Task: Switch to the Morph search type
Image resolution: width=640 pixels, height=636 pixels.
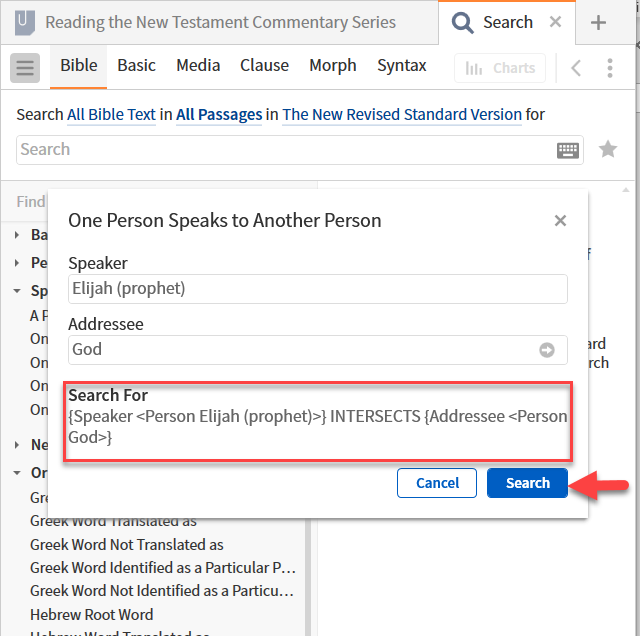Action: coord(333,65)
